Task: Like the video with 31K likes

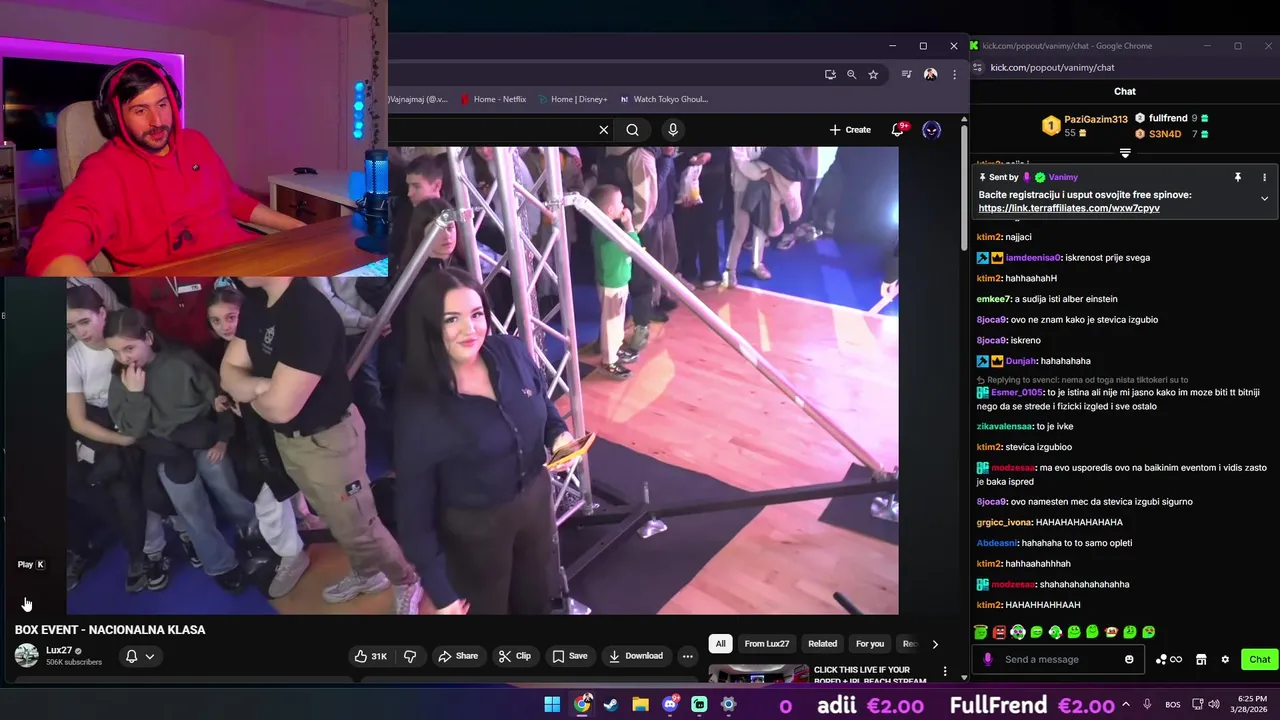Action: (x=370, y=656)
